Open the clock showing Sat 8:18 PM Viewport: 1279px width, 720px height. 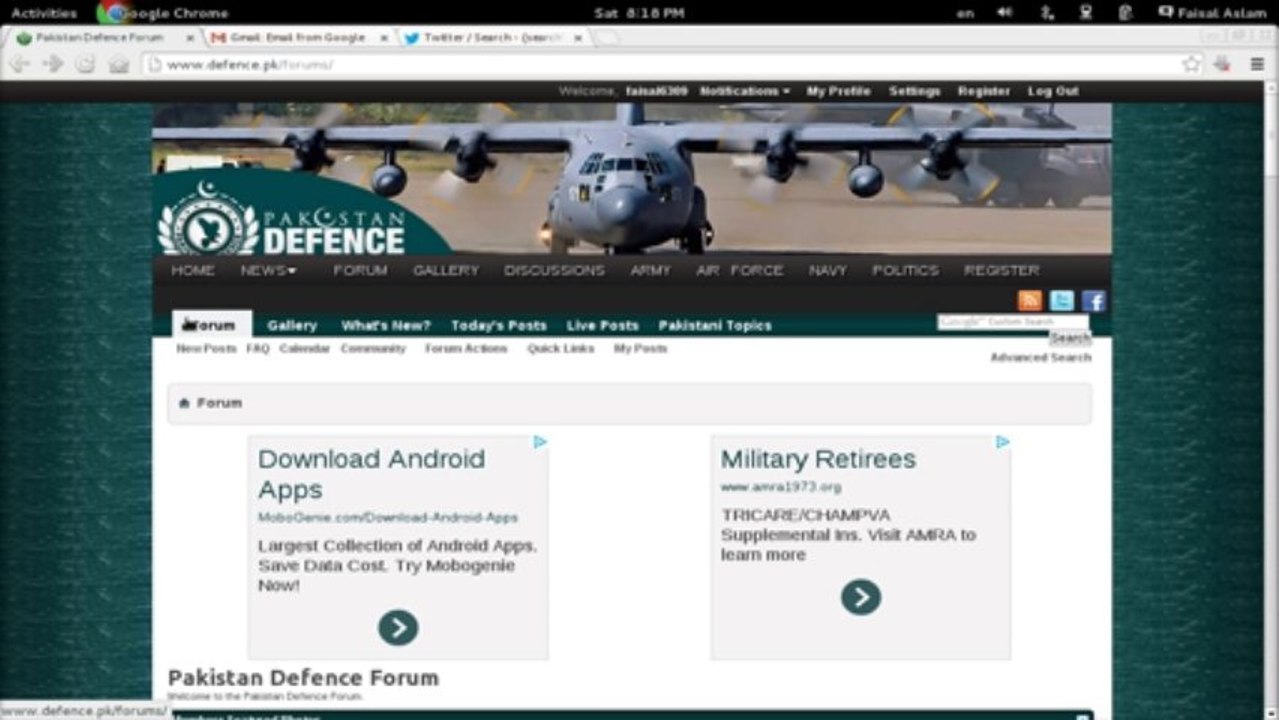coord(639,13)
